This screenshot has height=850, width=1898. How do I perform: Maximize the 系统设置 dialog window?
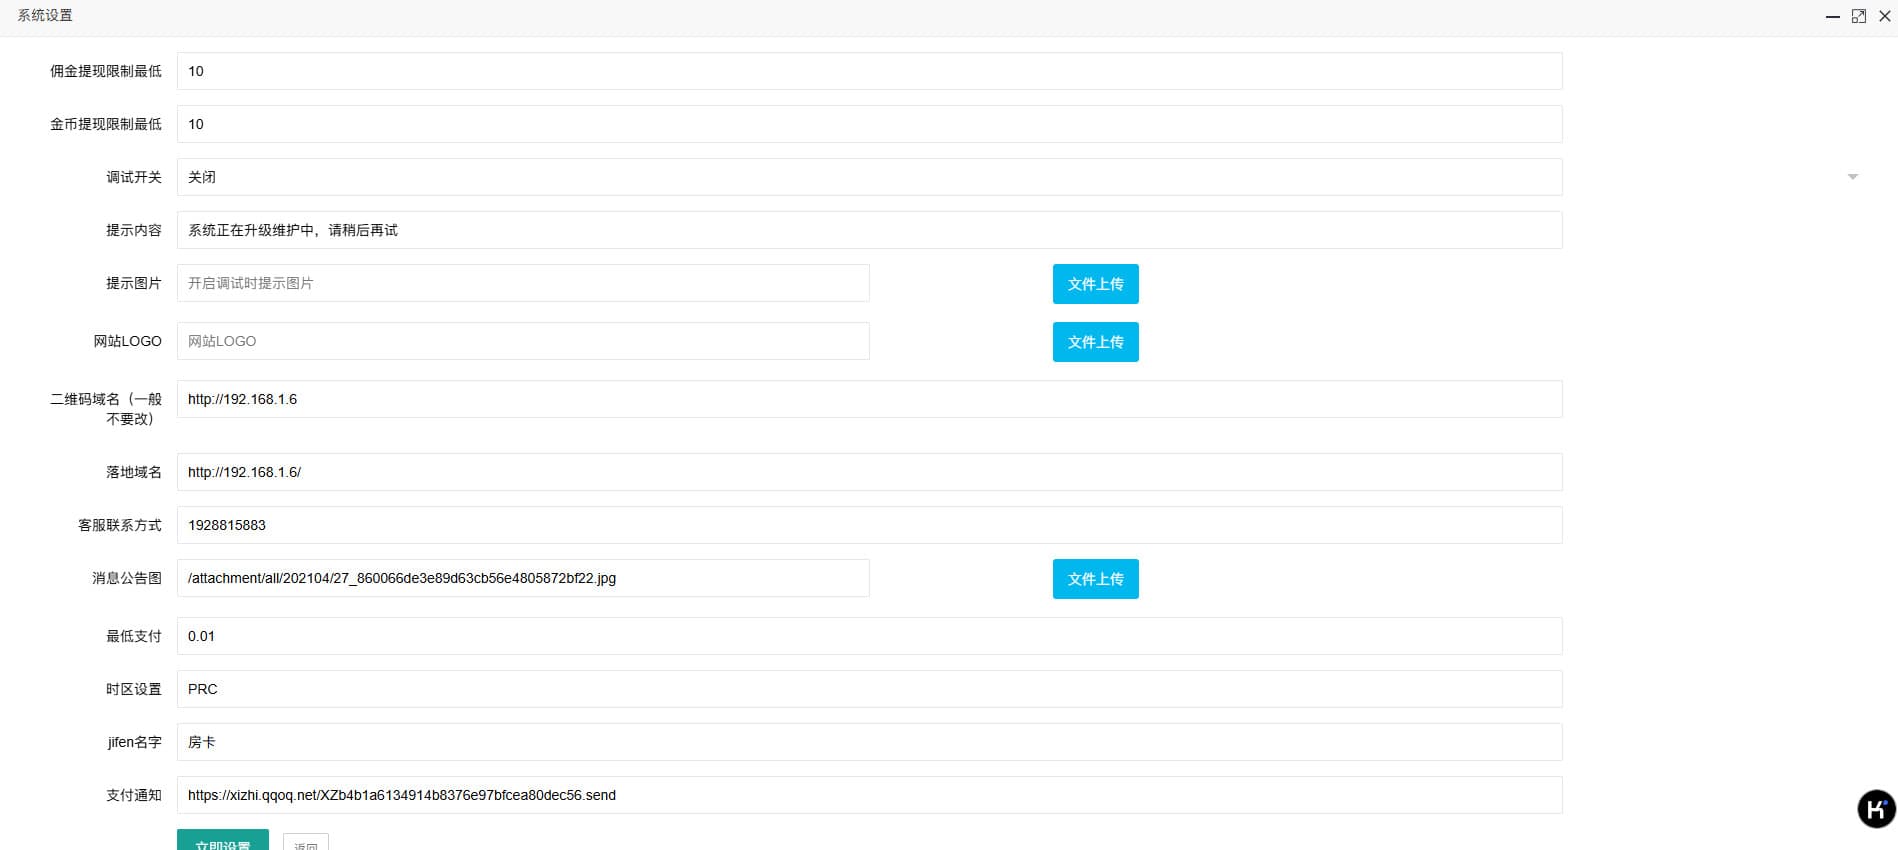point(1859,16)
